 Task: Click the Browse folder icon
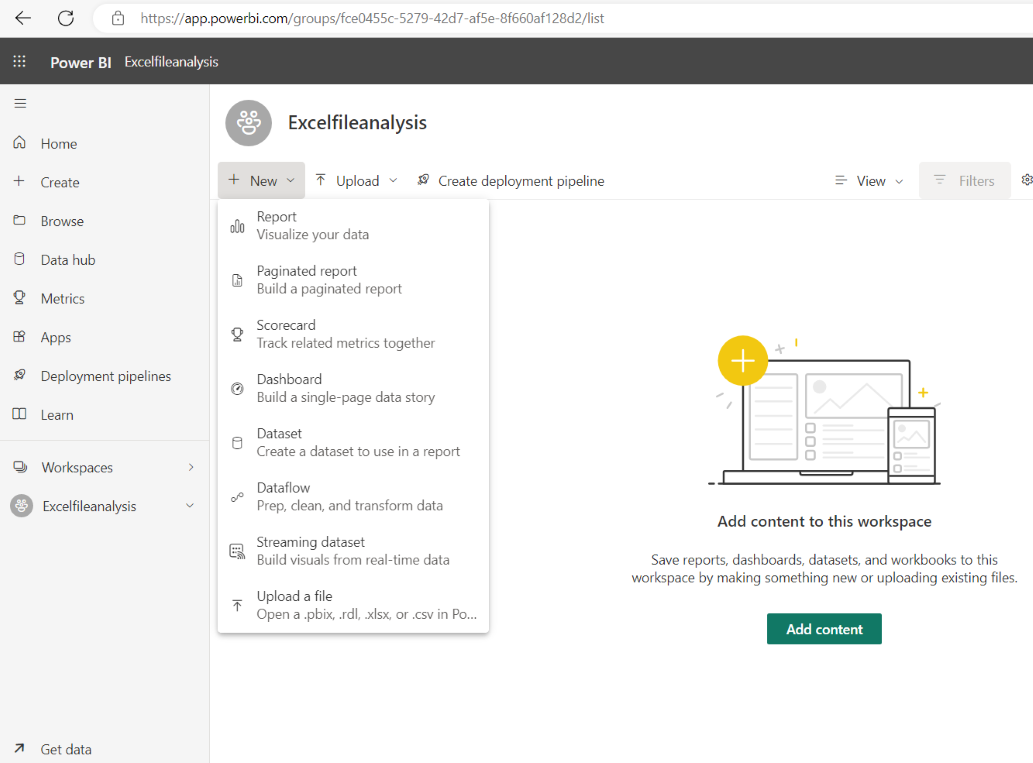(x=20, y=220)
